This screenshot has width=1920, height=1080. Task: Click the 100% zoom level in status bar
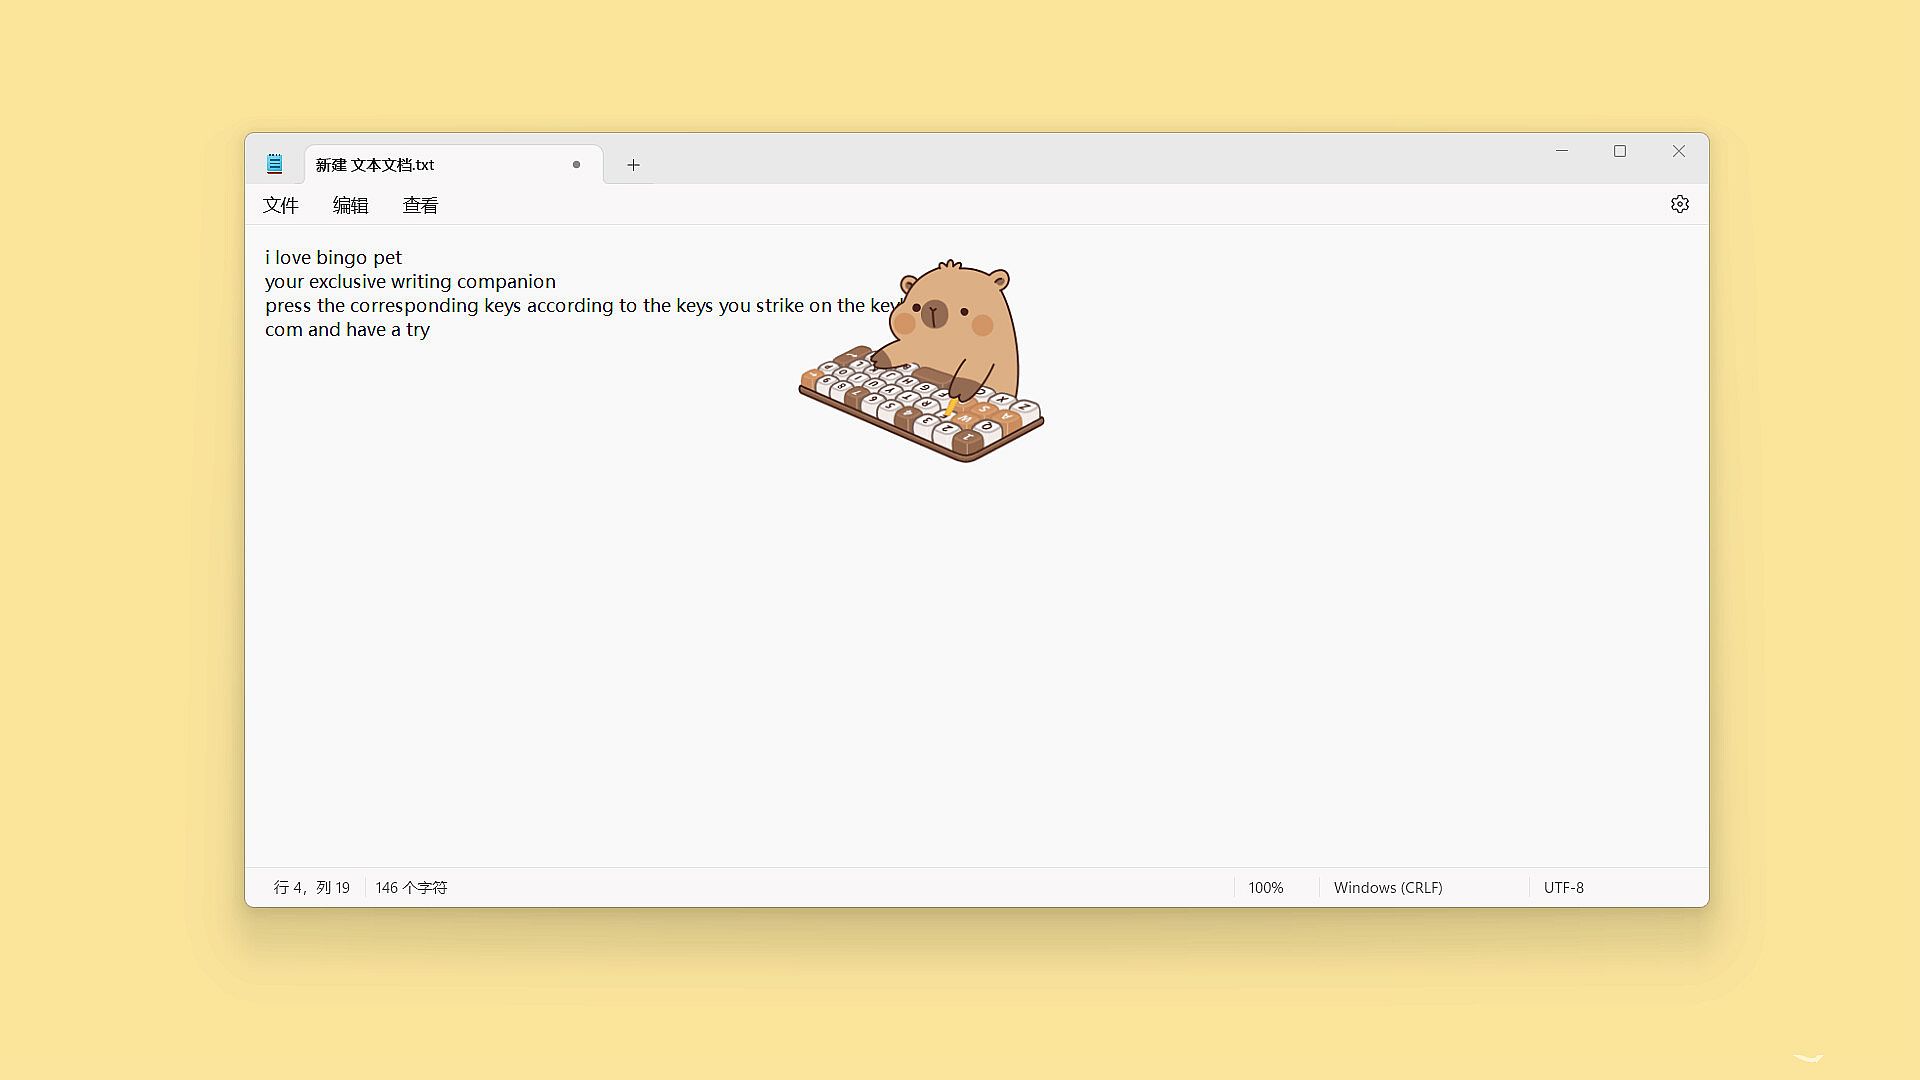(1265, 888)
